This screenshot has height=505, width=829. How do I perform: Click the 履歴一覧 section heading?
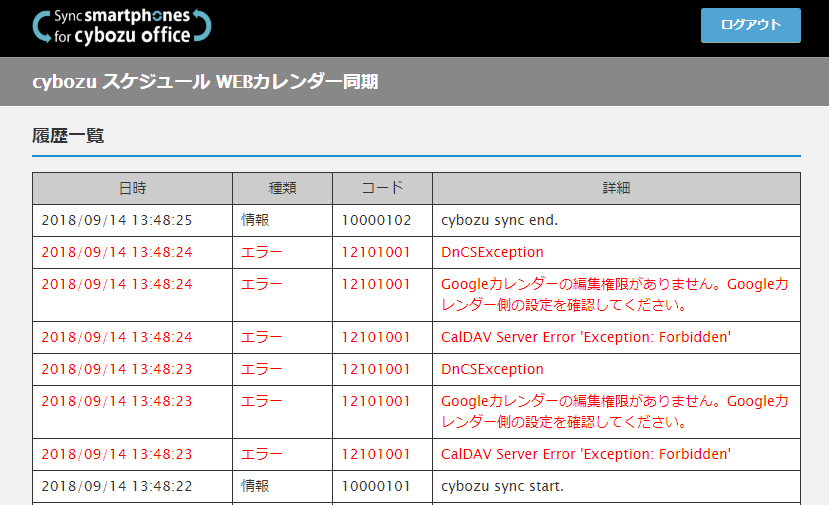[x=68, y=136]
